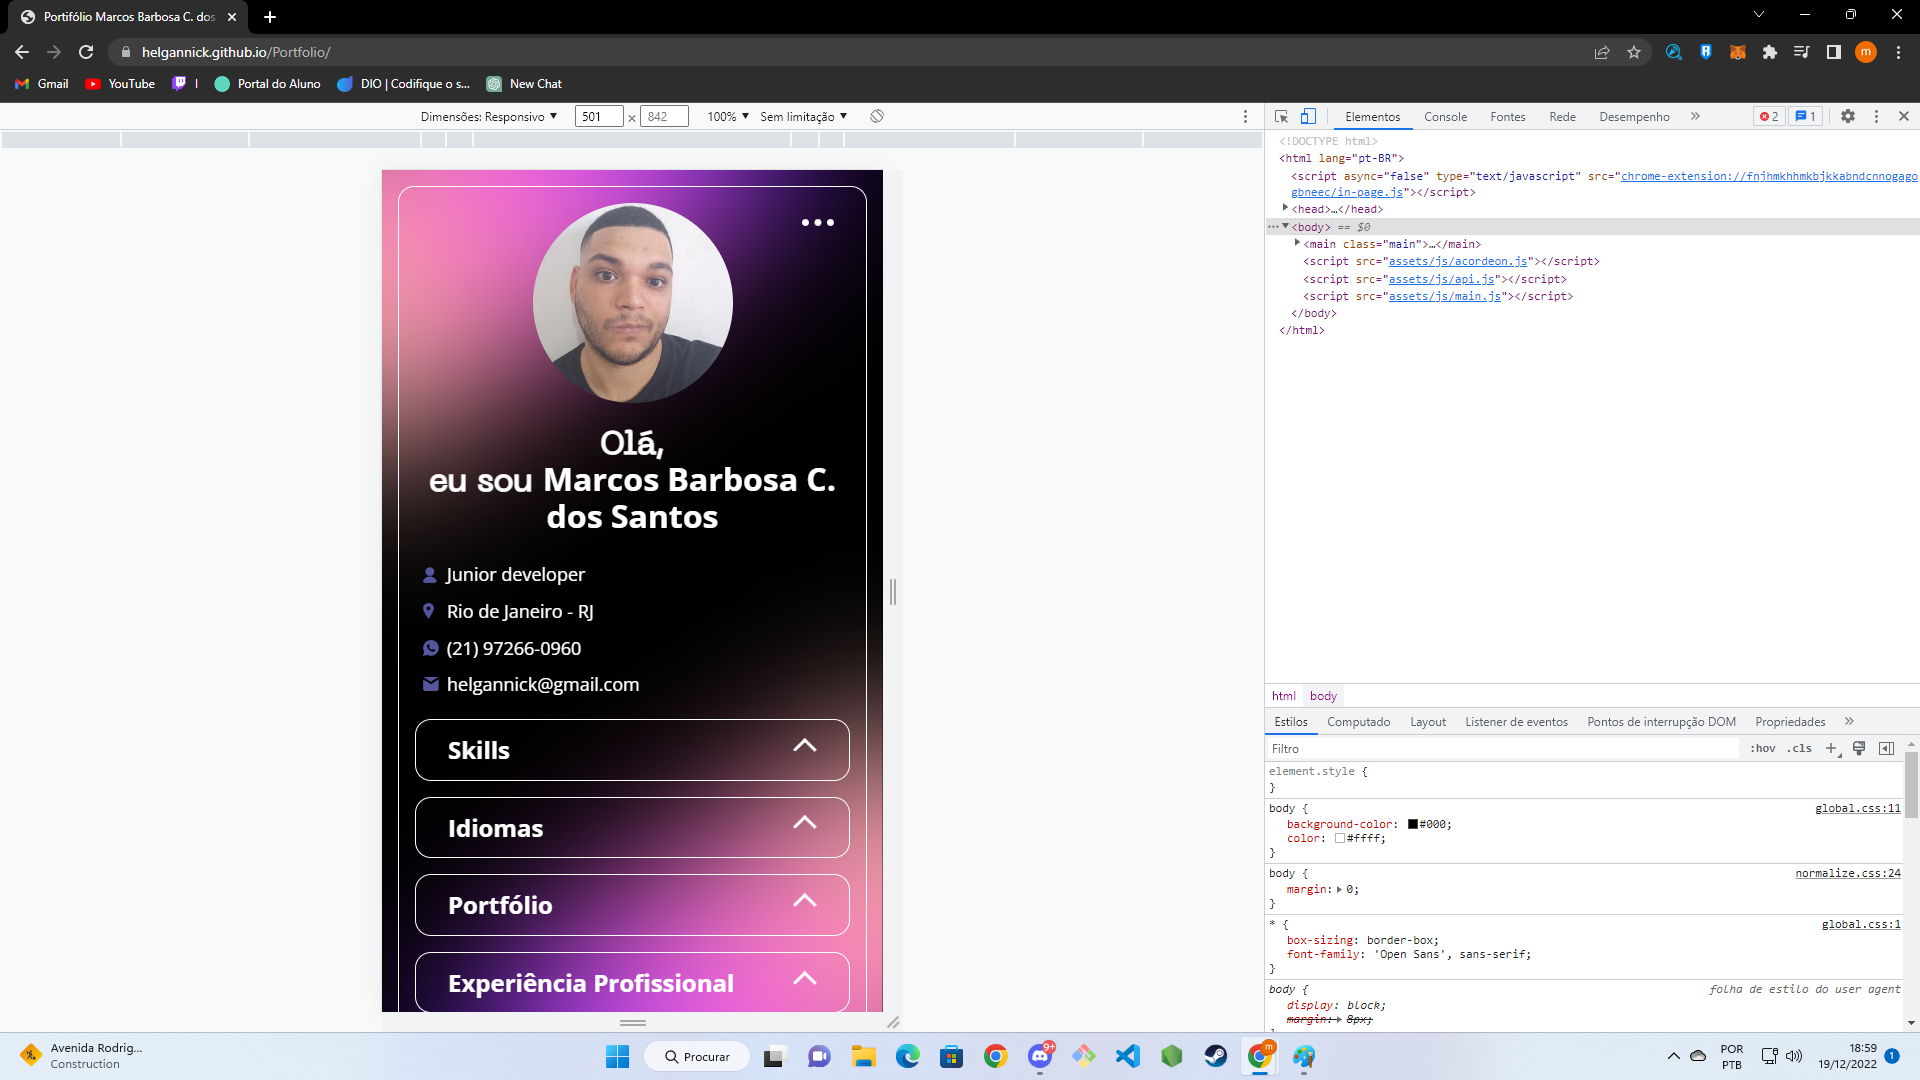Image resolution: width=1920 pixels, height=1080 pixels.
Task: Click the inspect element picker icon
Action: [1281, 117]
